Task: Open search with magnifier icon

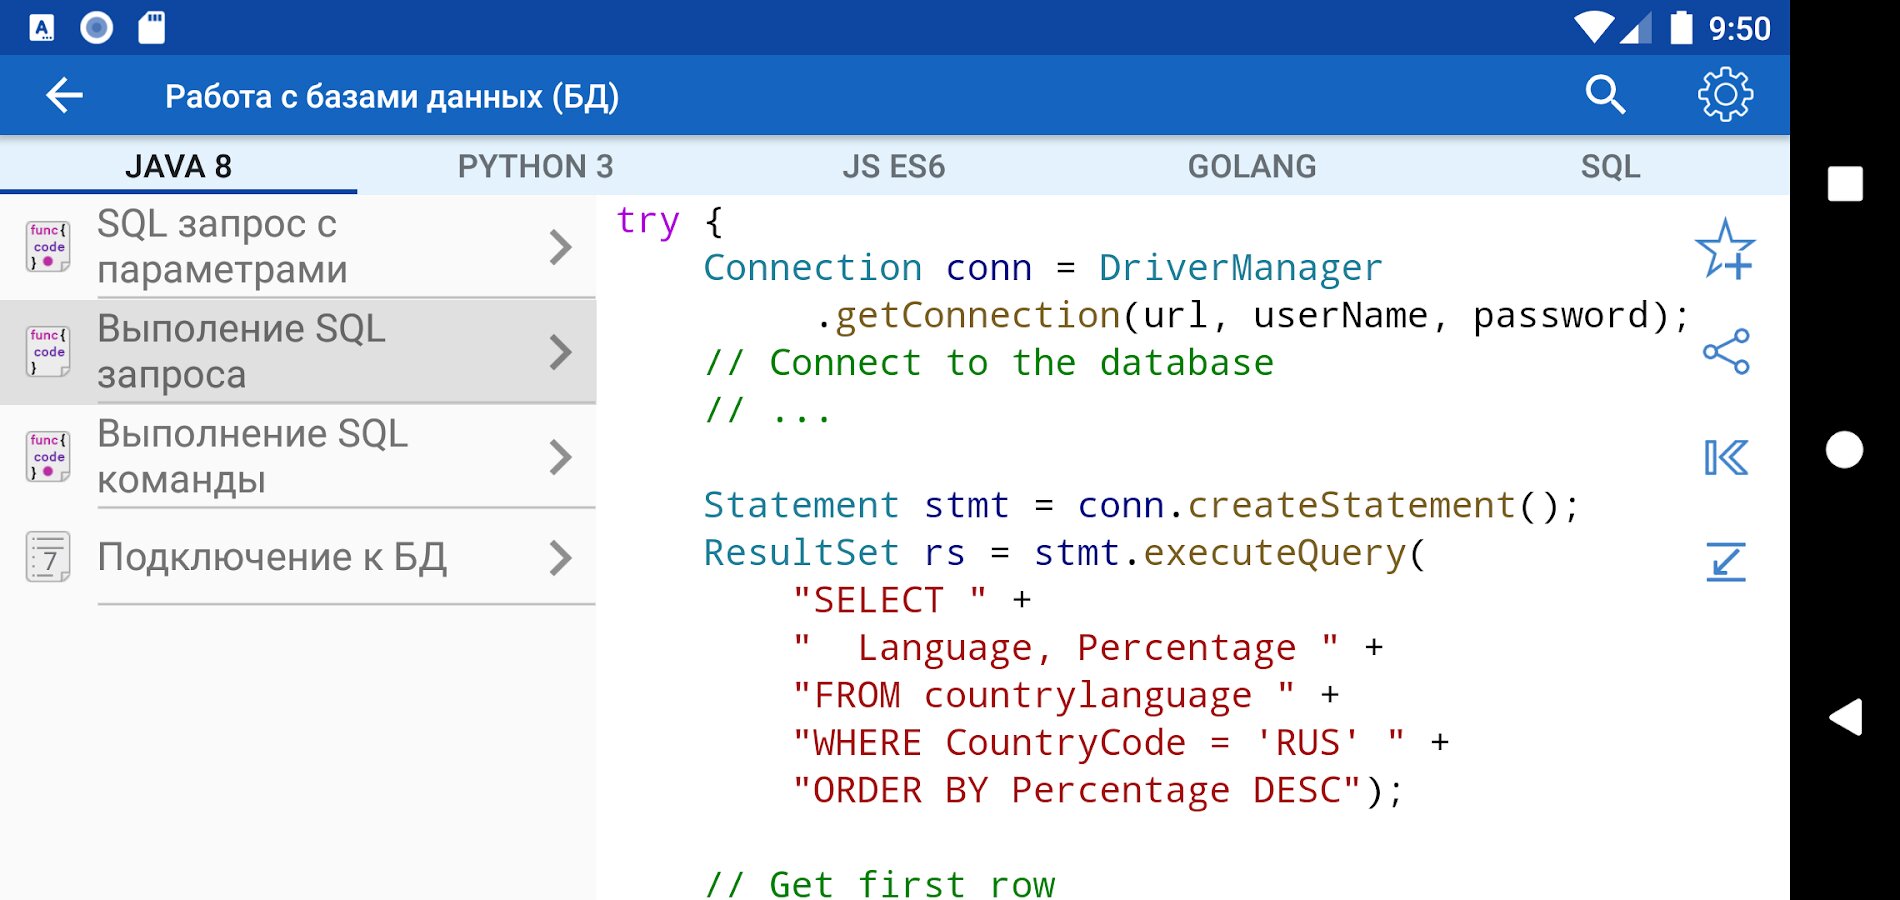Action: coord(1605,95)
